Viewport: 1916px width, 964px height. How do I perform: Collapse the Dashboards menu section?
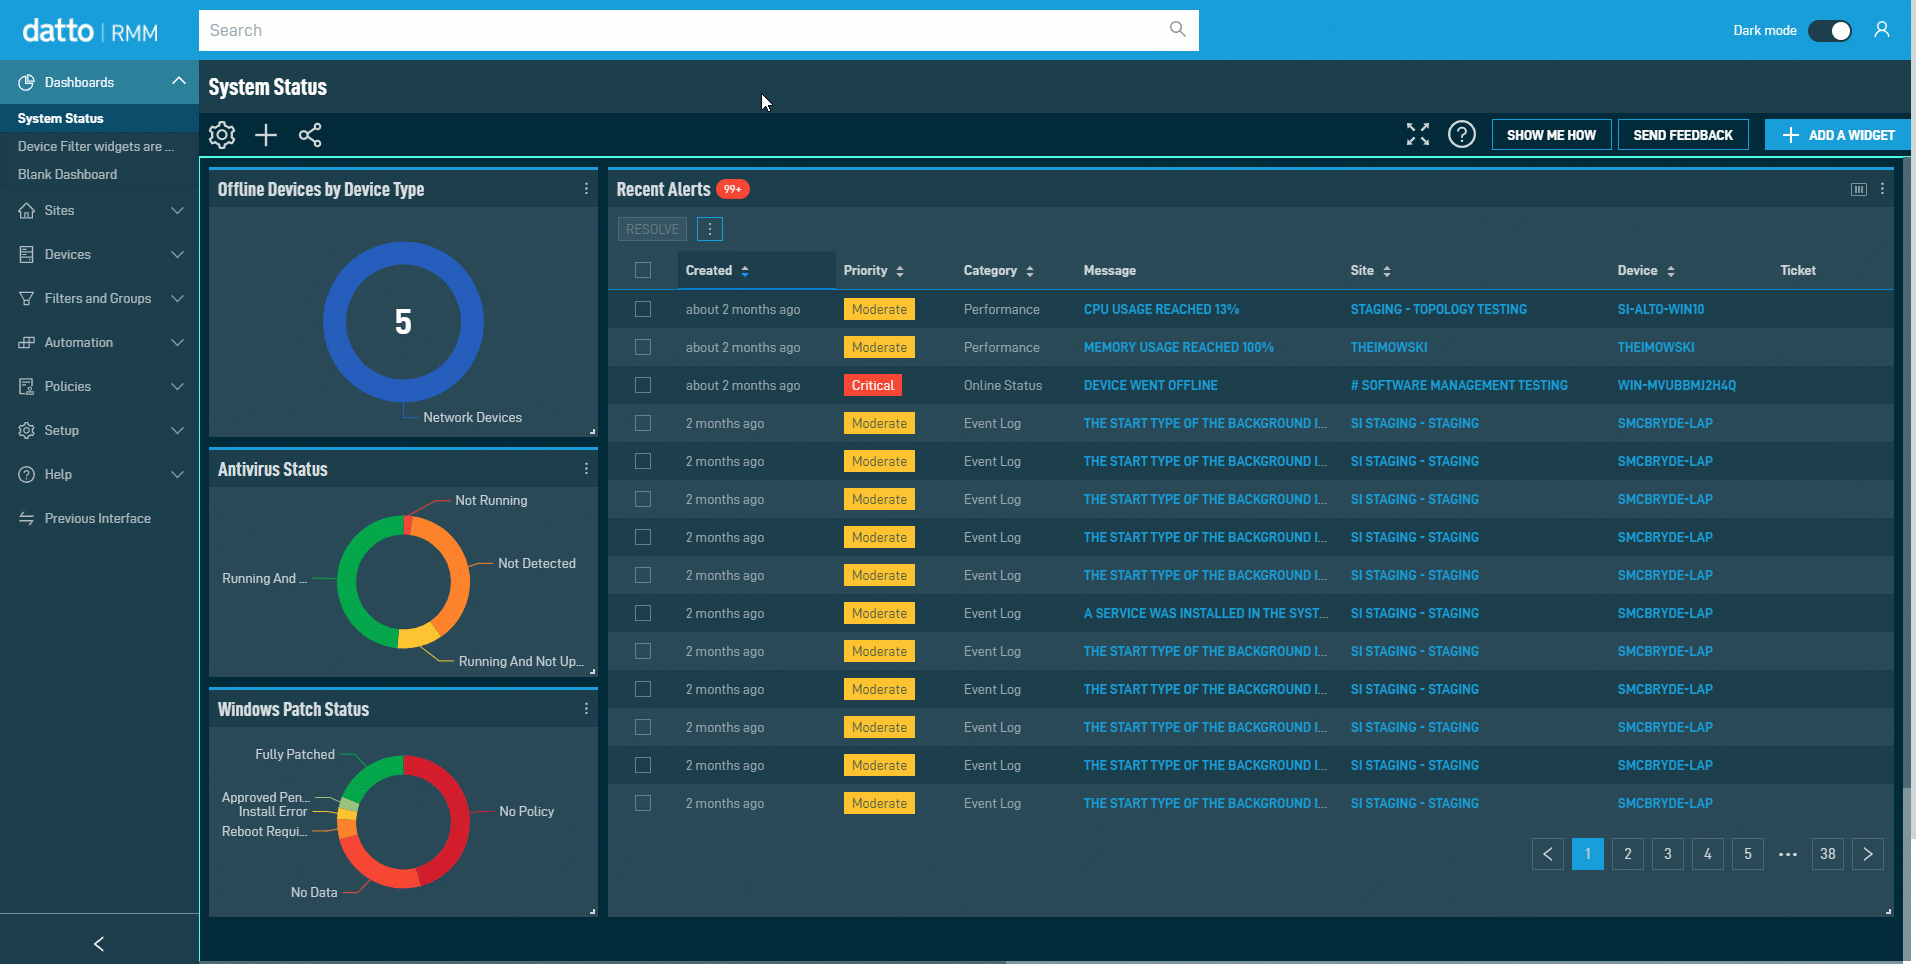(x=99, y=82)
